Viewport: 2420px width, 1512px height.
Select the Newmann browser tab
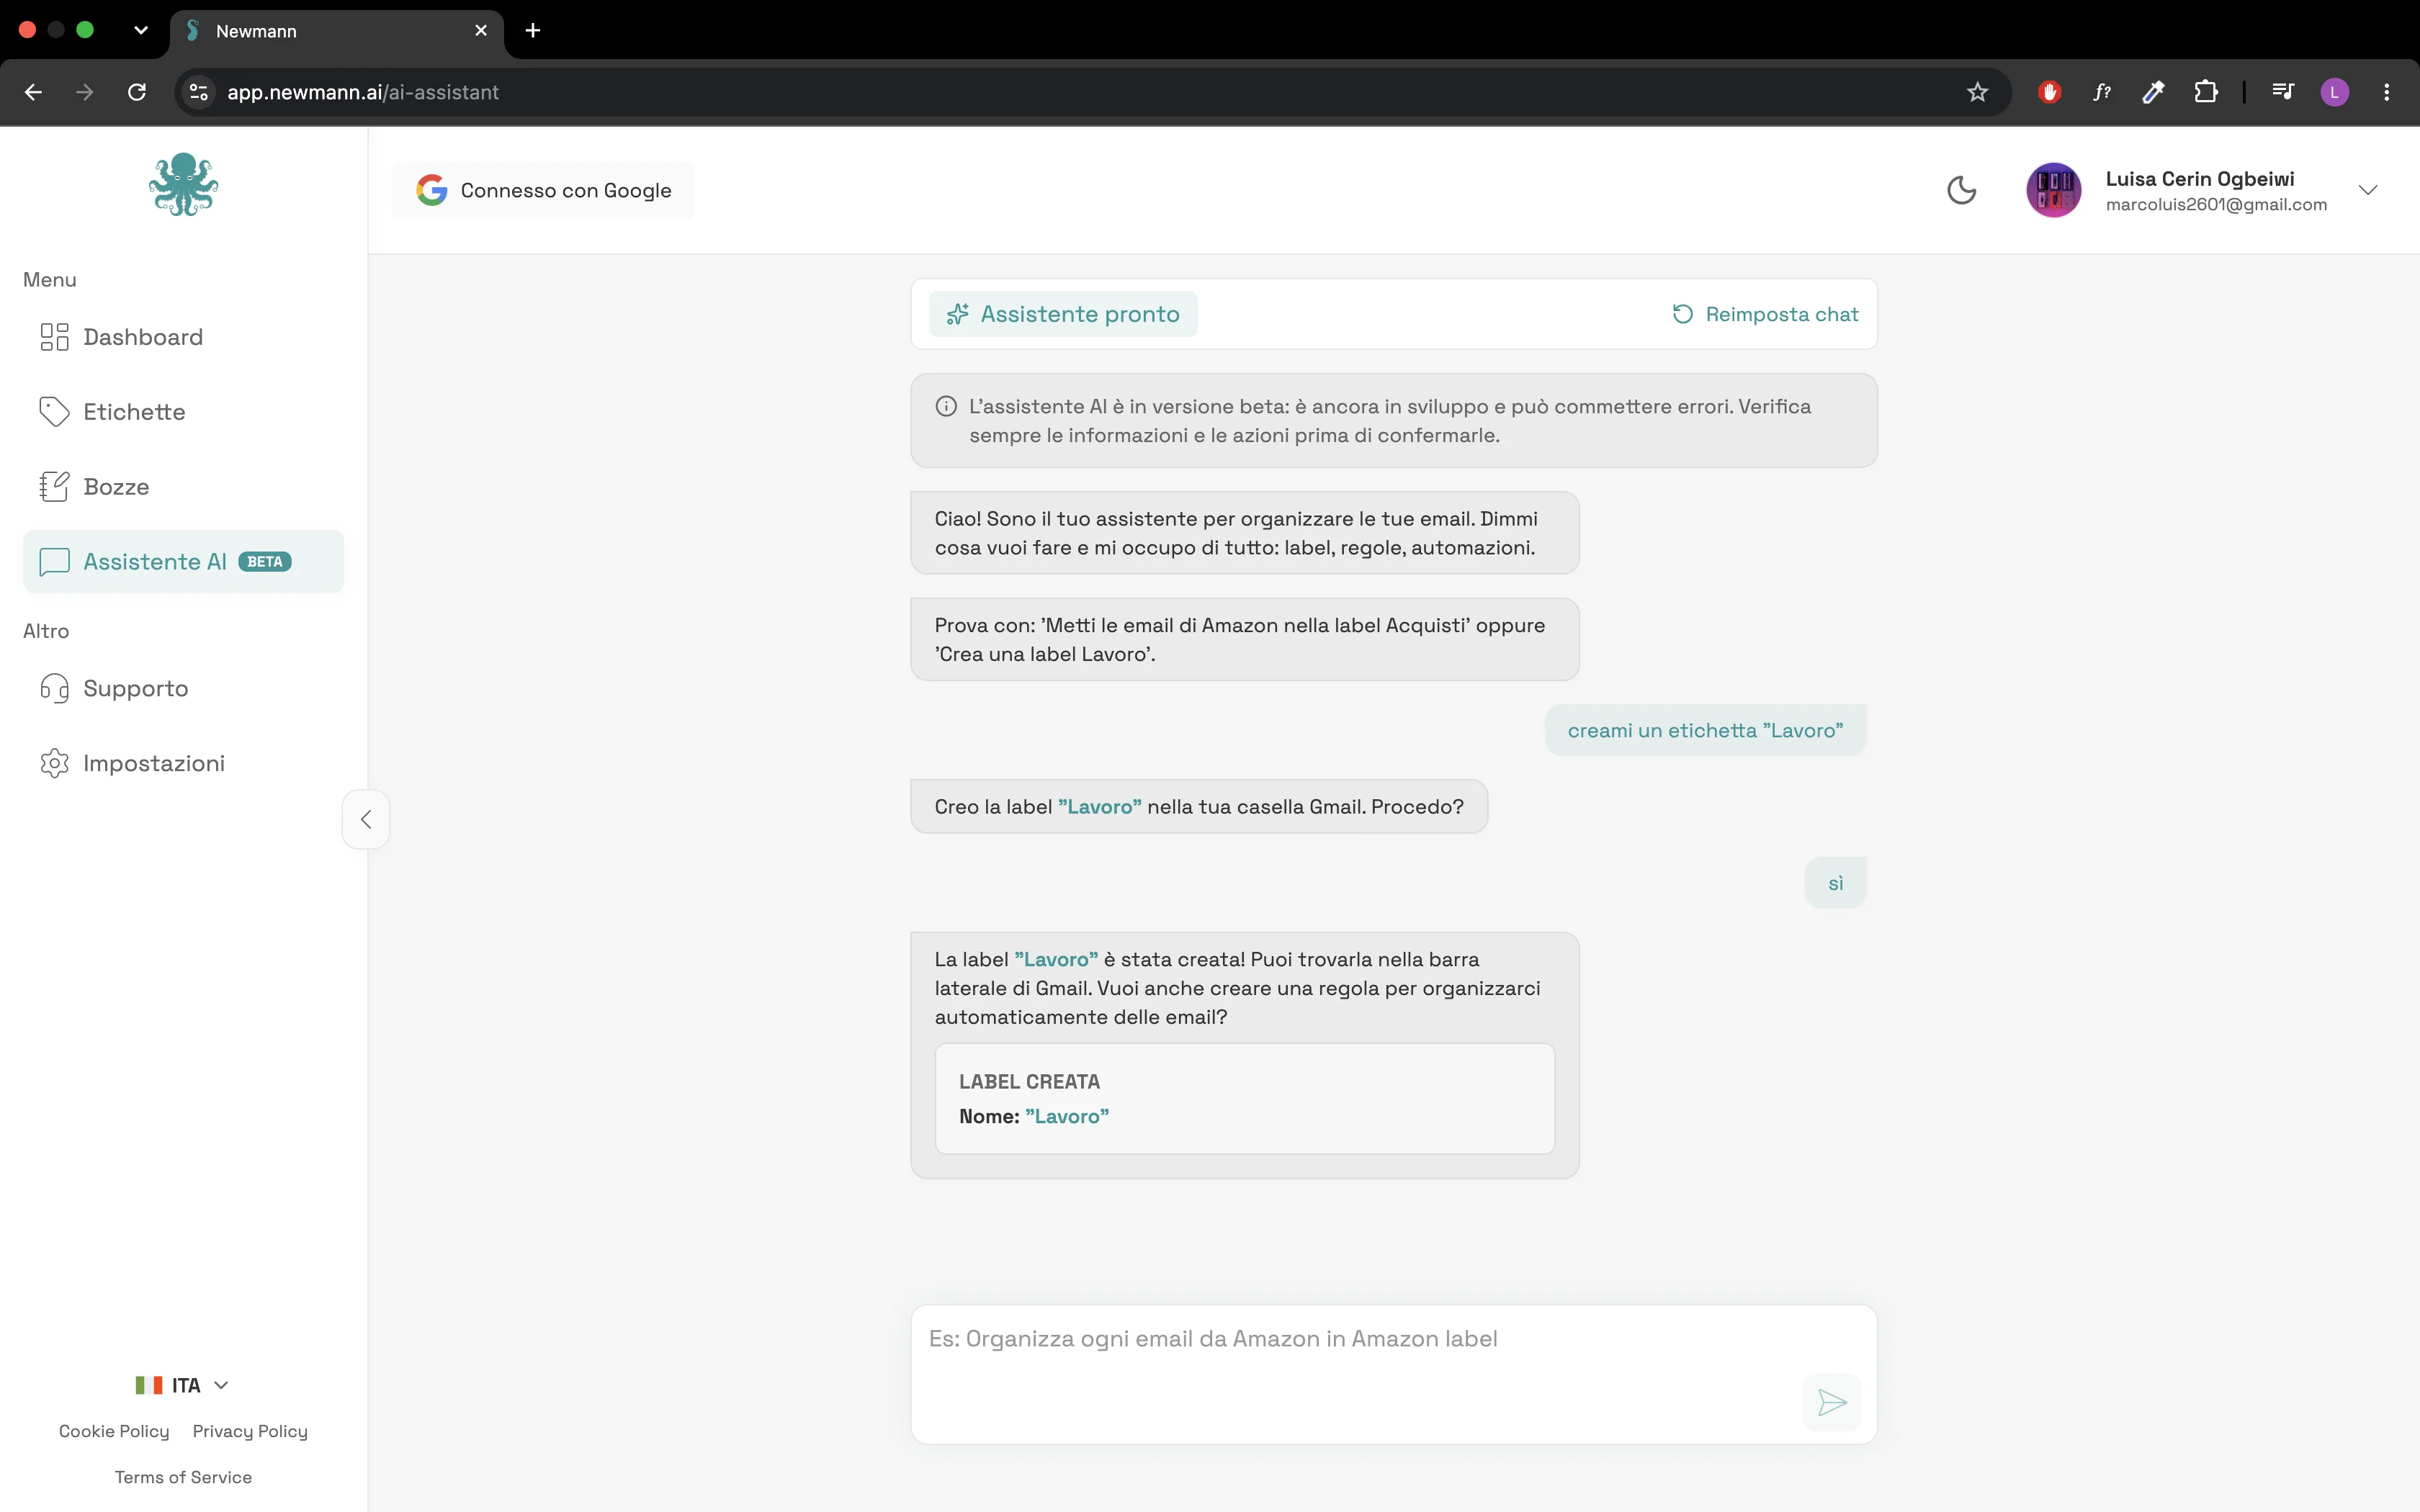(x=337, y=31)
